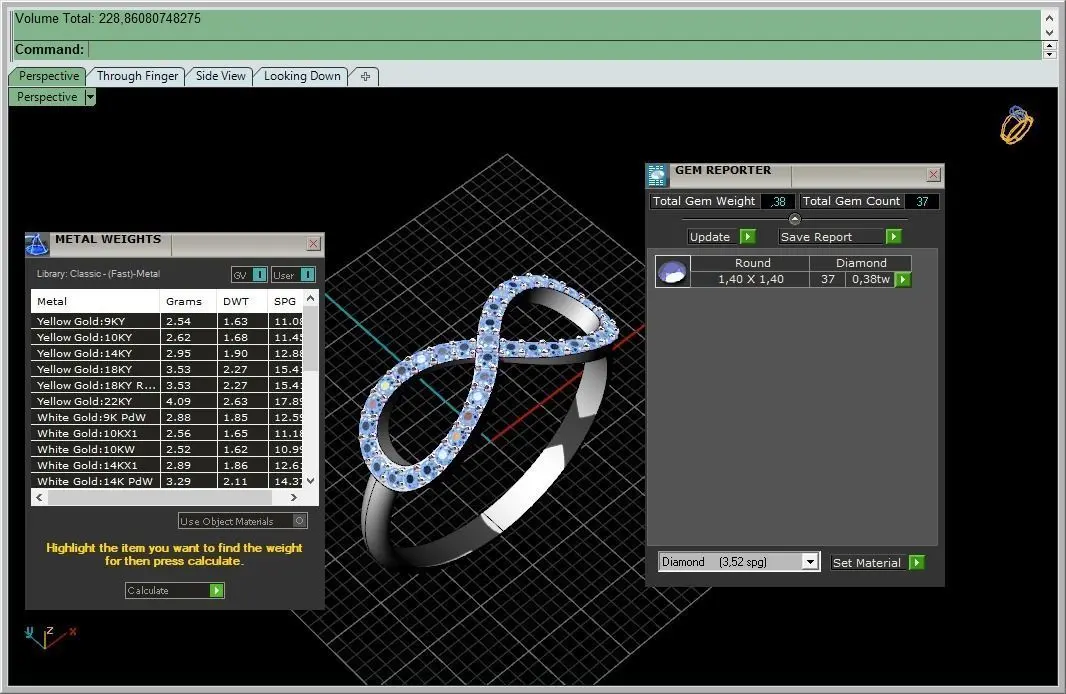Click the Command line stepper arrows
This screenshot has width=1066, height=694.
click(x=1049, y=50)
